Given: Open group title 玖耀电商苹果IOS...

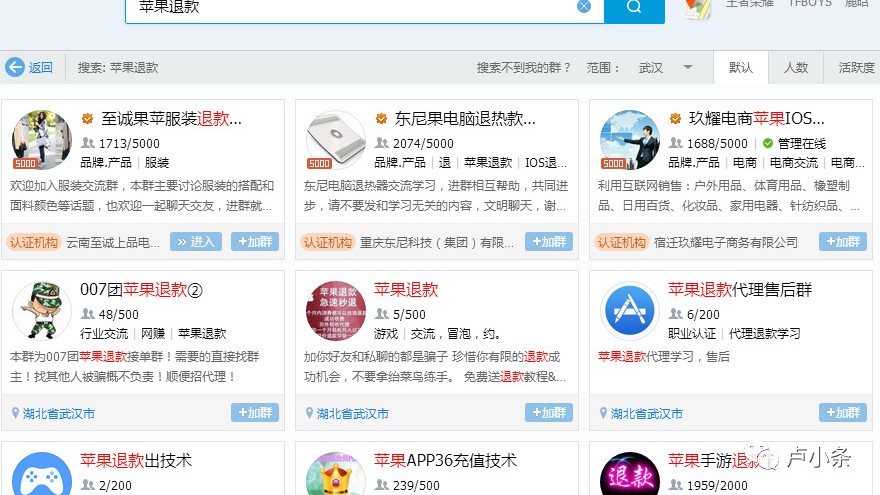Looking at the screenshot, I should 757,118.
